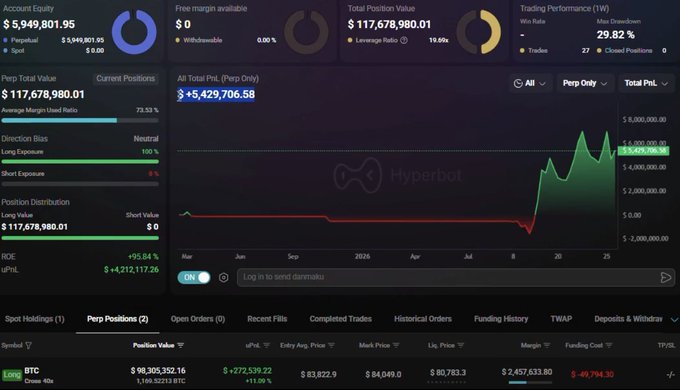
Task: Sort by Entry Avg. Price column icon
Action: pos(331,345)
